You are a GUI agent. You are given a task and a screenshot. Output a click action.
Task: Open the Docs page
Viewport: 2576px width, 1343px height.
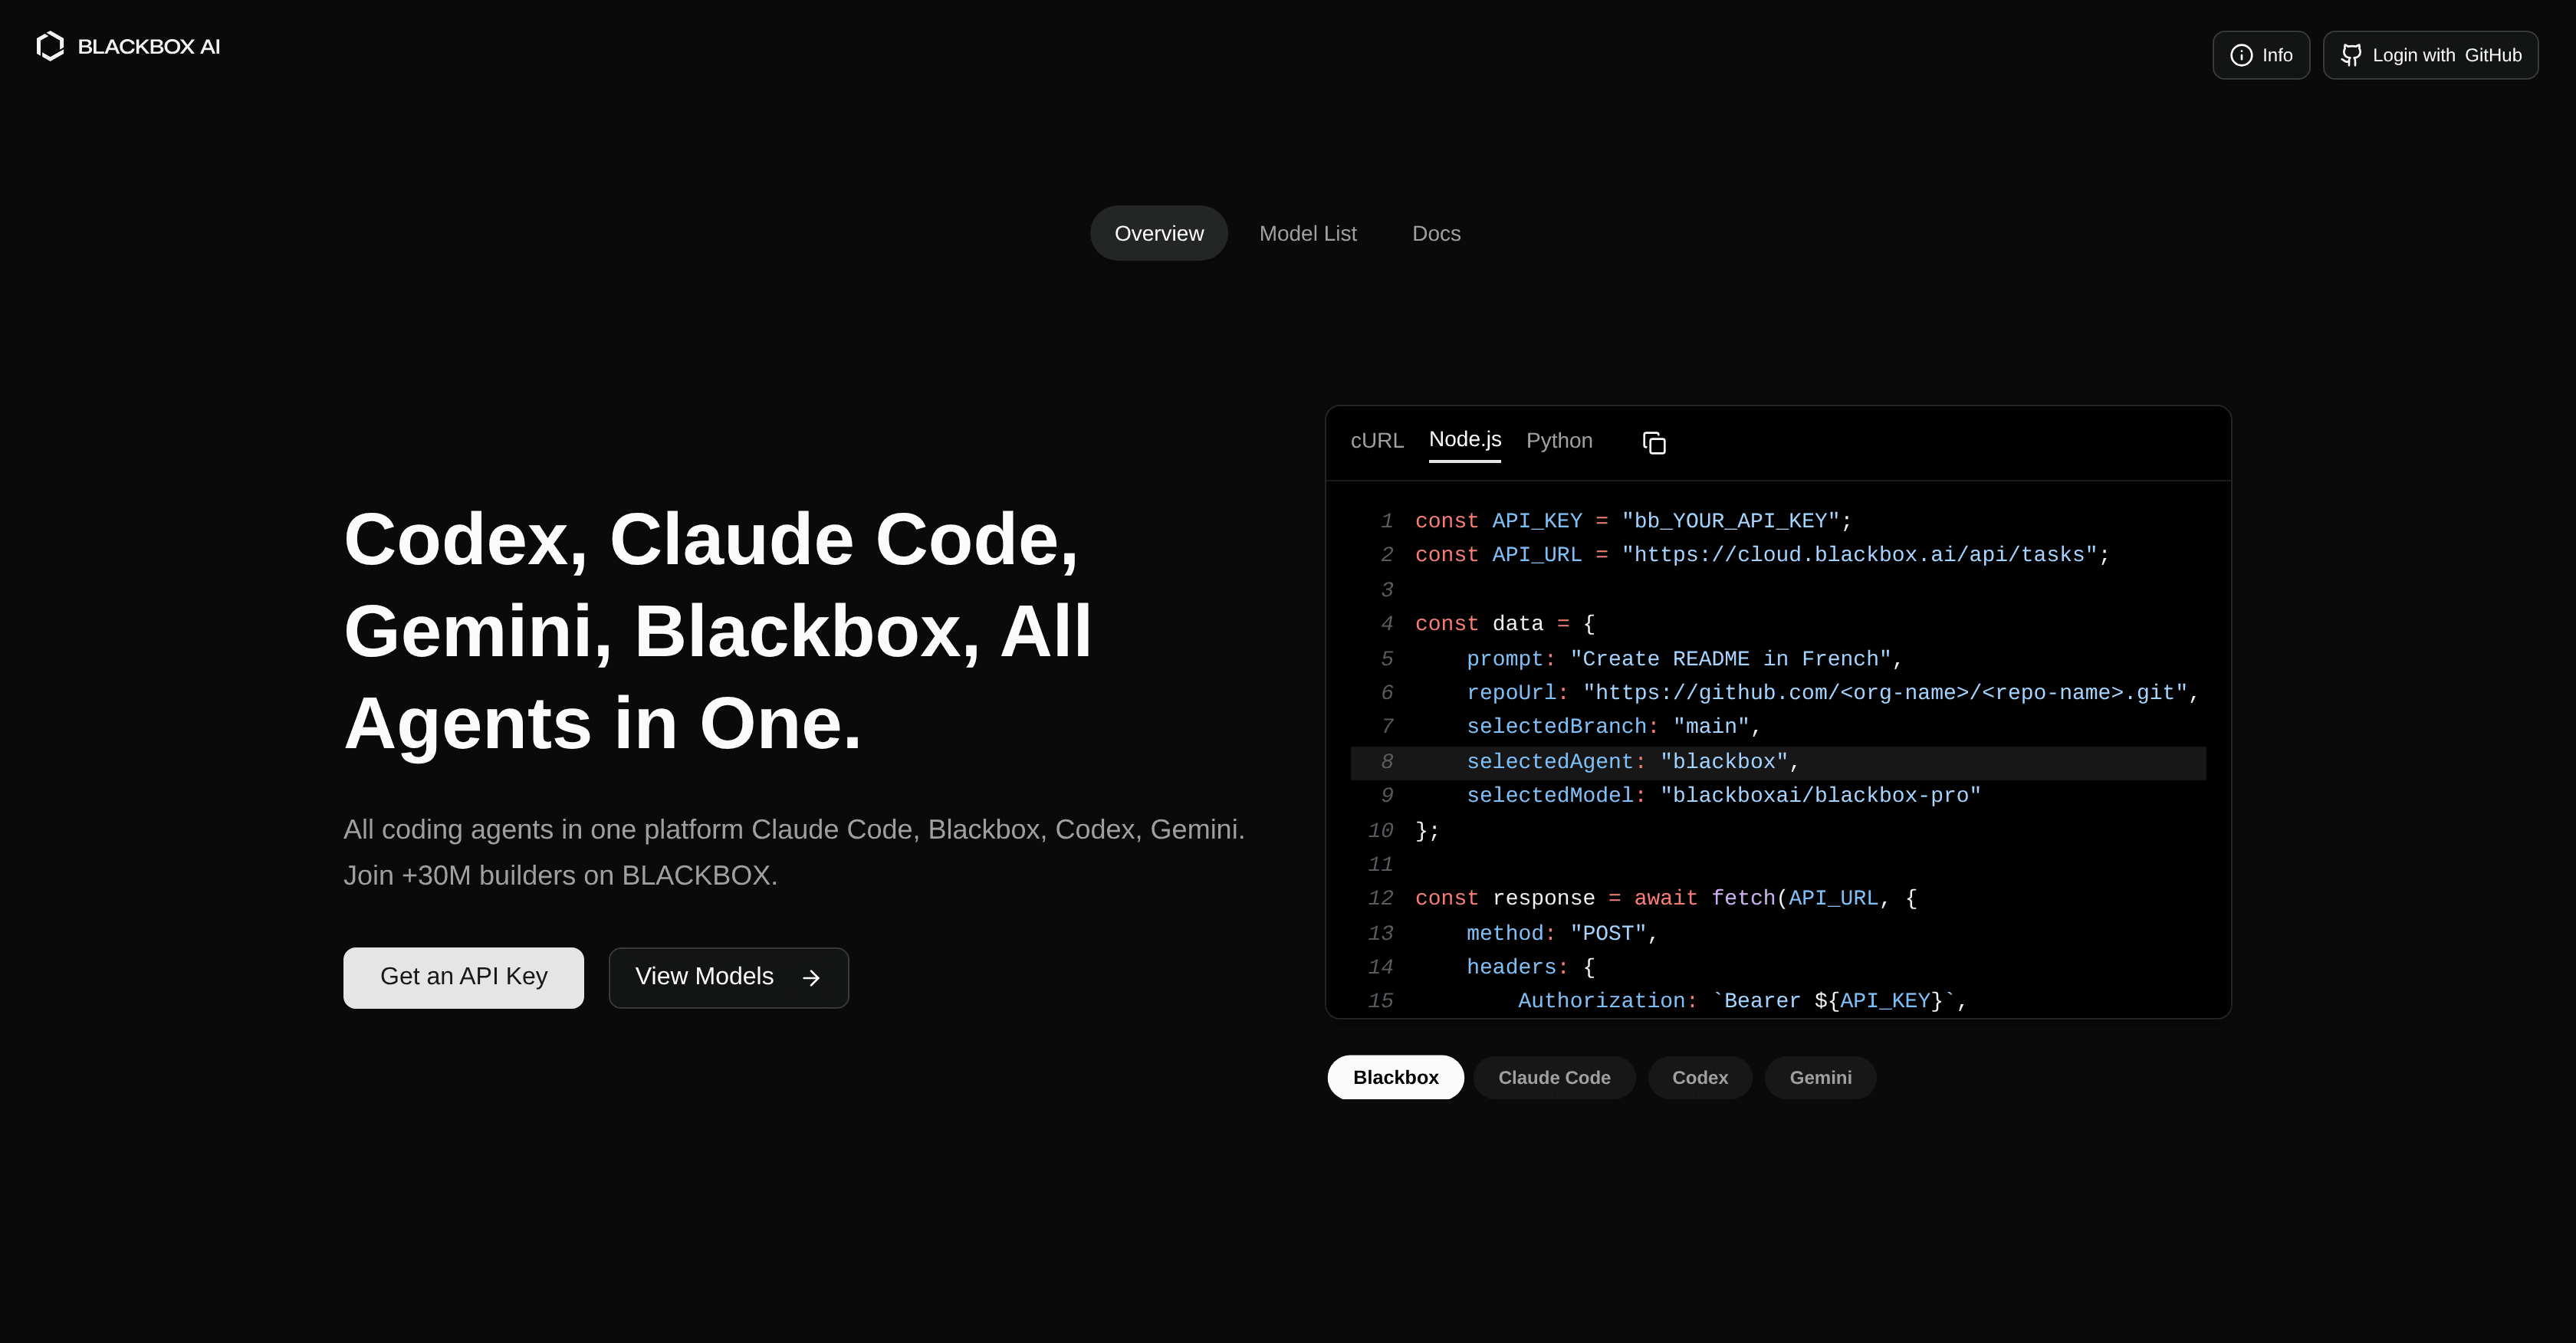(1436, 233)
